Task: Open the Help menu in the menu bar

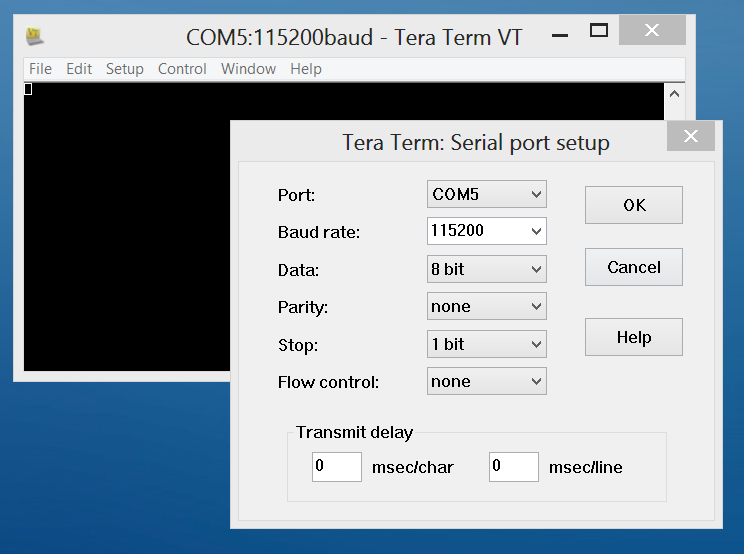Action: (x=306, y=69)
